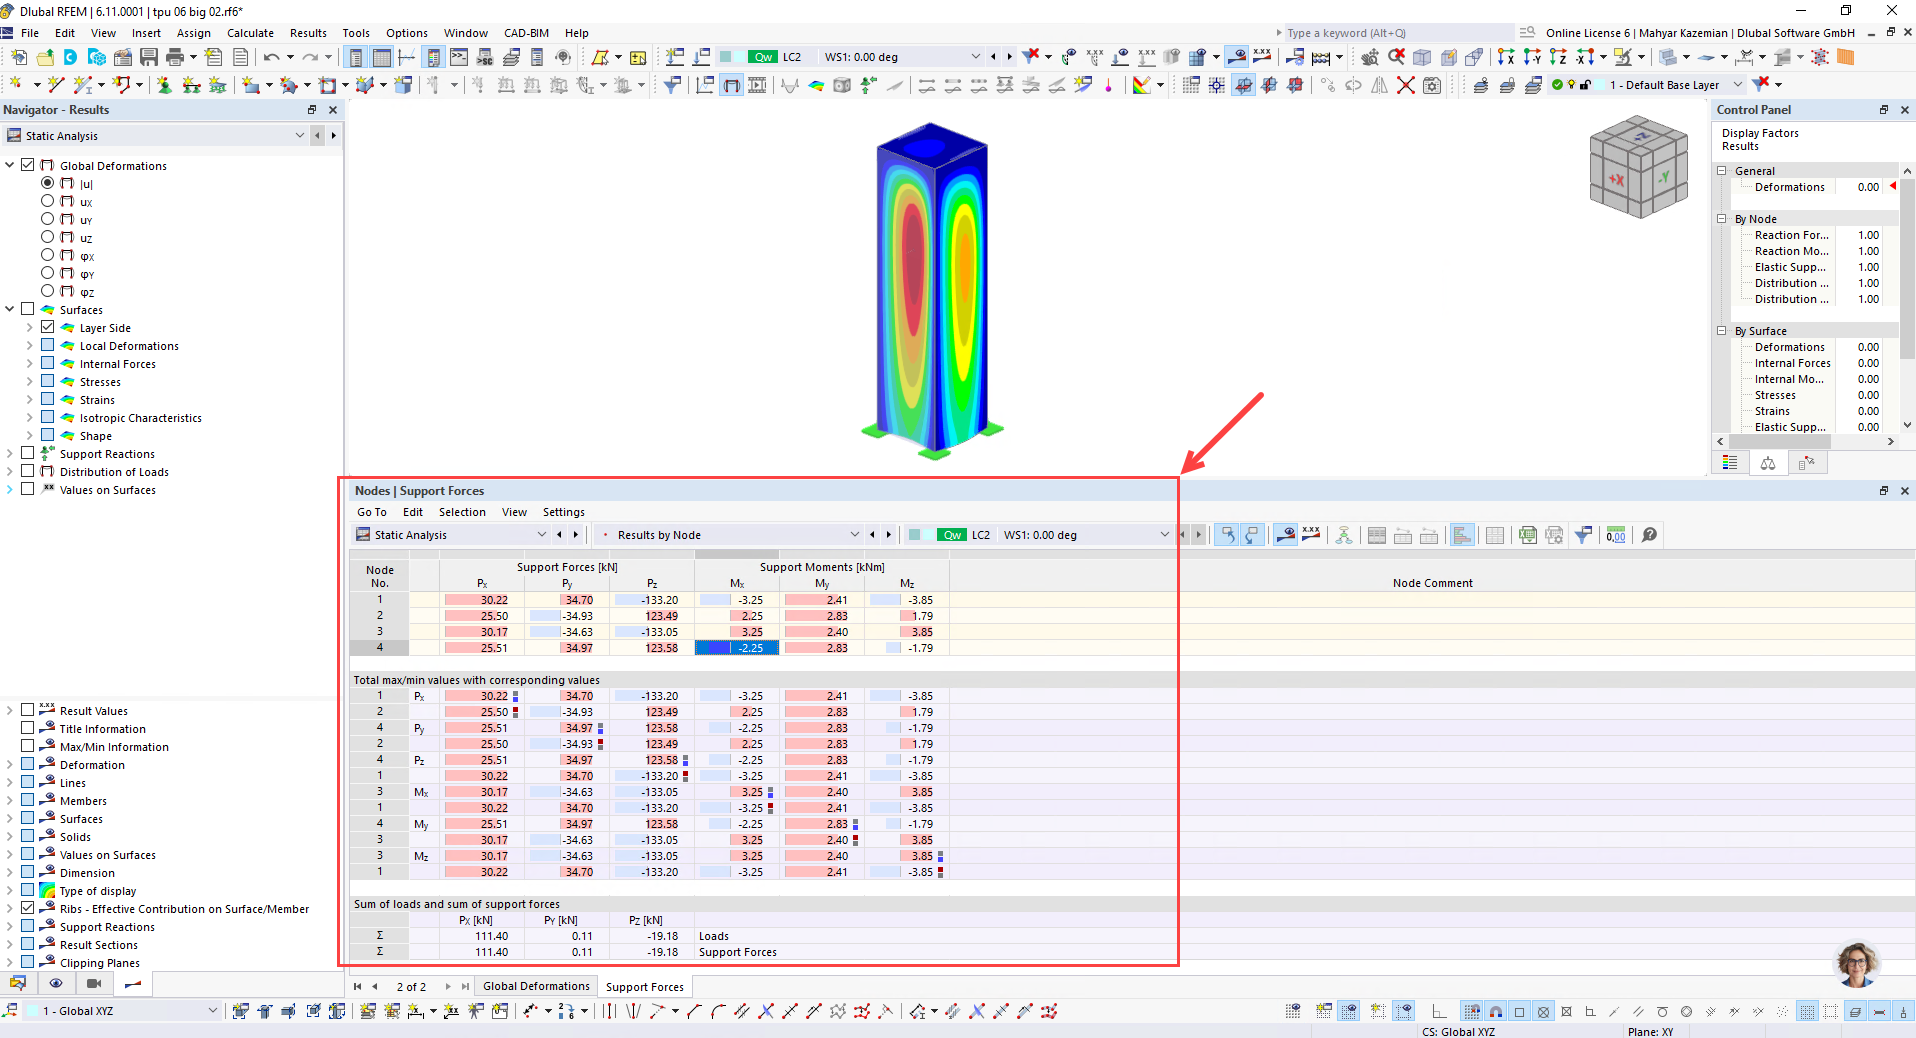Export the Support Forces table to Excel

[1527, 535]
